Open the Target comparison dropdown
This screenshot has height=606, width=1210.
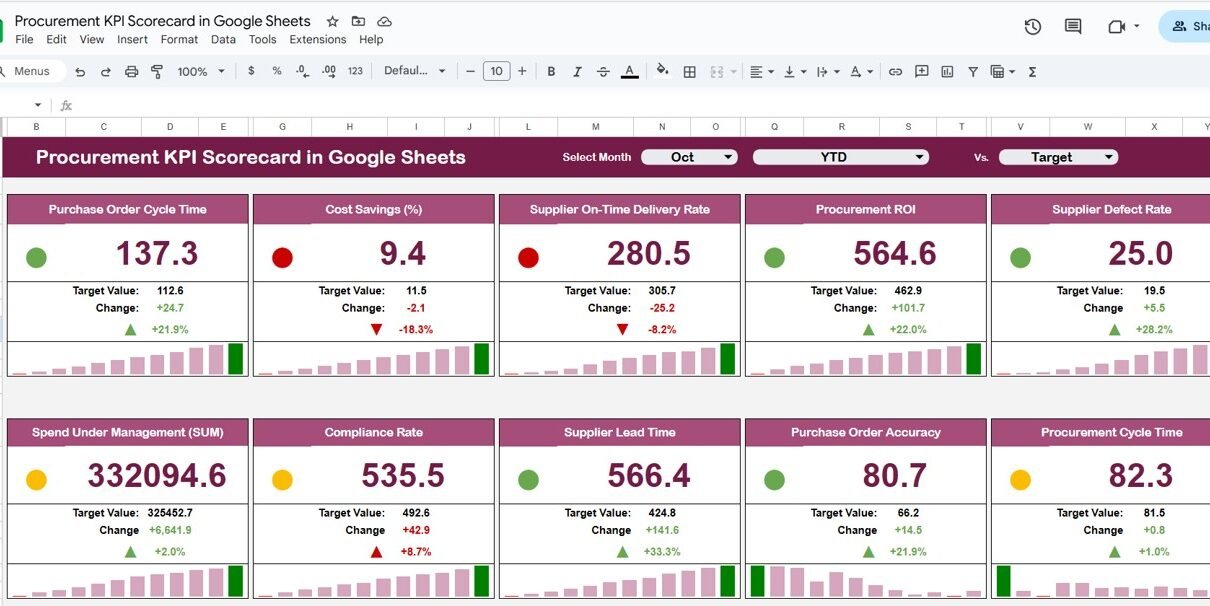[1058, 157]
